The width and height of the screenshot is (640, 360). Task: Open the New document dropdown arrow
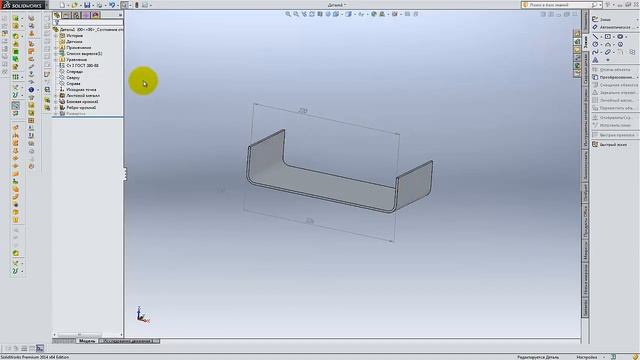(x=68, y=5)
